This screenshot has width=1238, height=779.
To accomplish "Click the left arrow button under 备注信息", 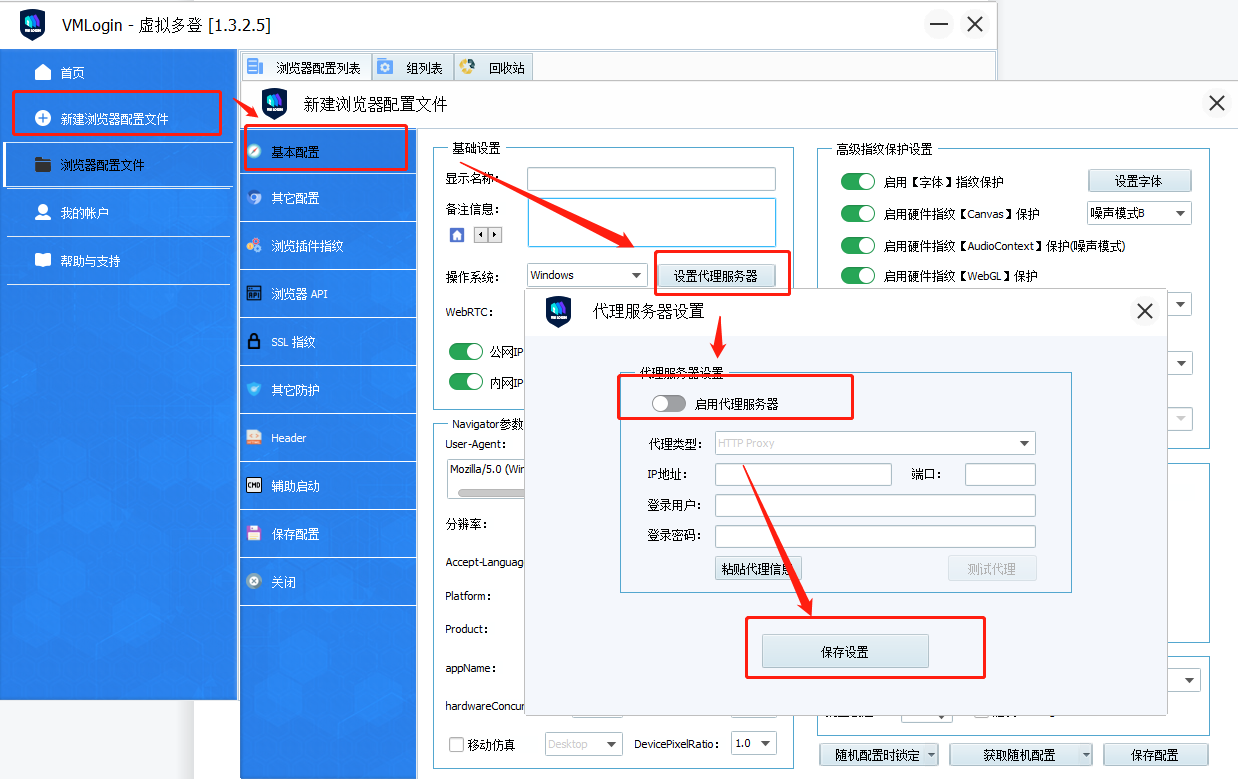I will point(480,235).
